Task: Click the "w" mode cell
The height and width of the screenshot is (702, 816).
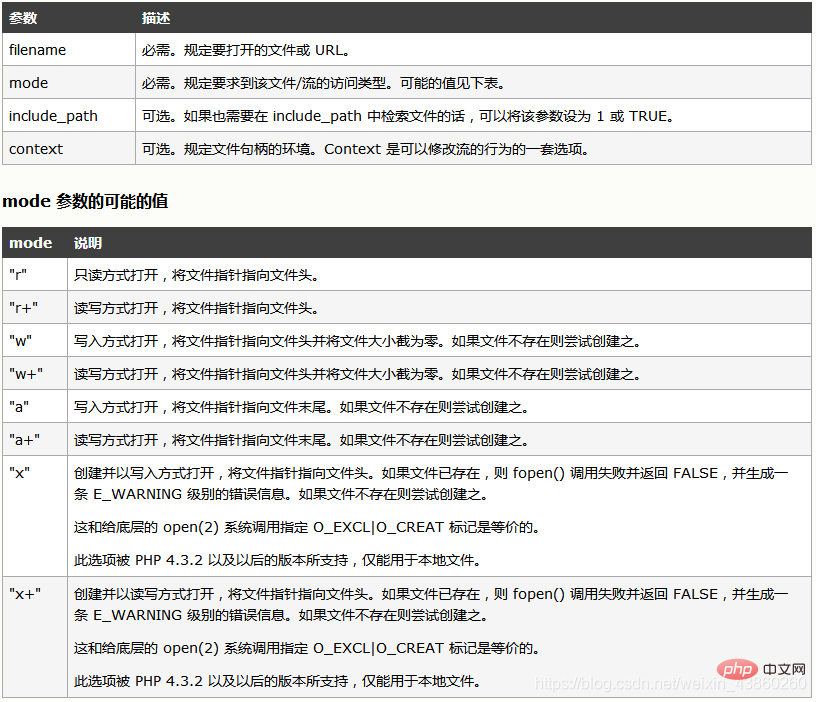Action: [20, 341]
